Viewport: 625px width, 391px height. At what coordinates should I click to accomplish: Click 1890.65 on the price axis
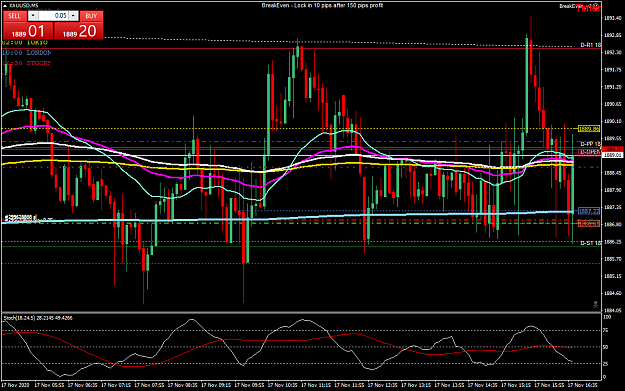pos(613,104)
